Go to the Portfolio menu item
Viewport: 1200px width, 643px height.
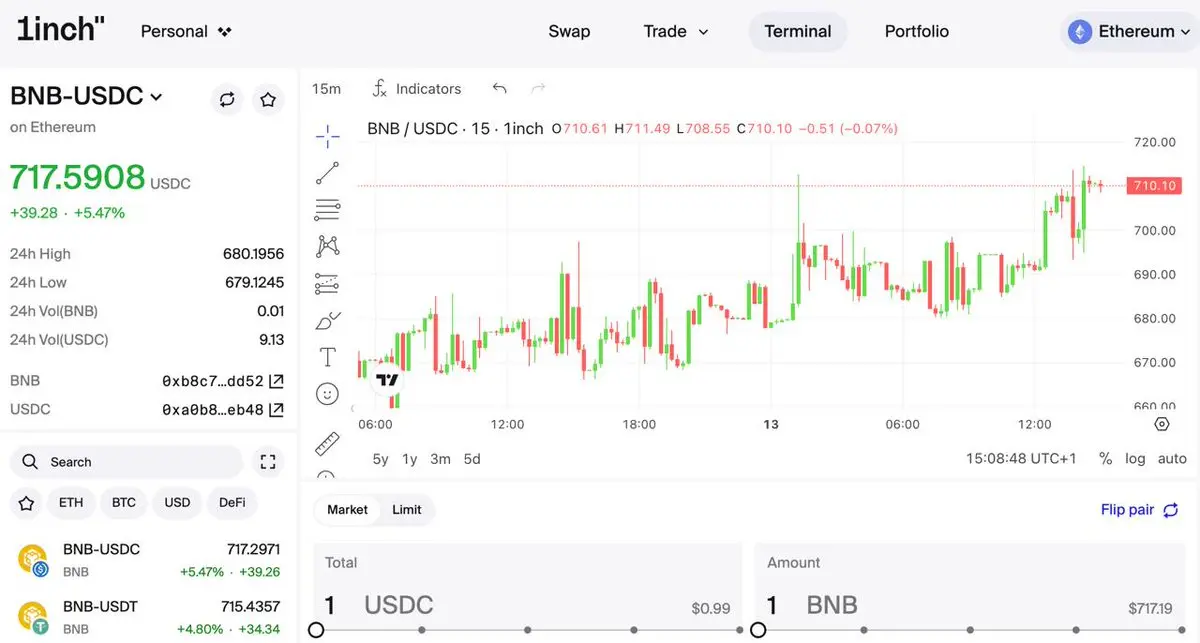click(x=917, y=31)
